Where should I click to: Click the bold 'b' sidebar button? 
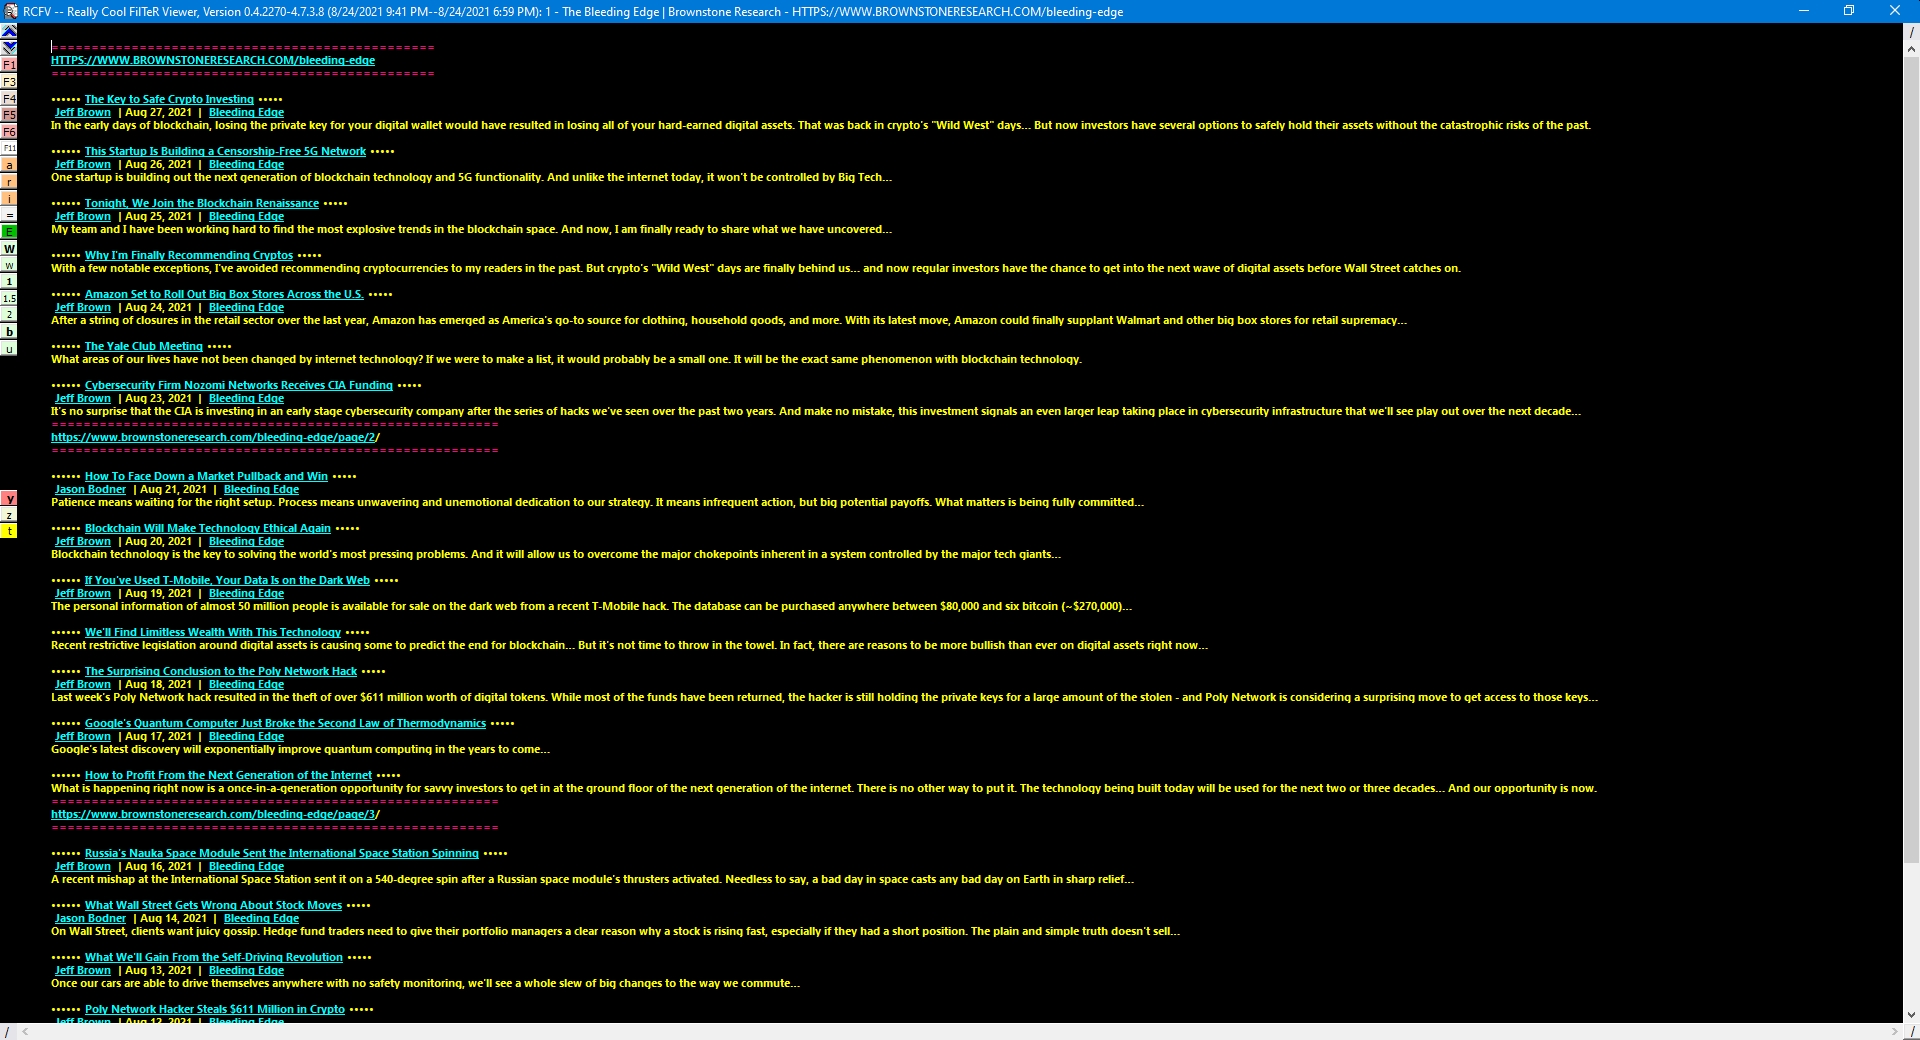point(9,332)
